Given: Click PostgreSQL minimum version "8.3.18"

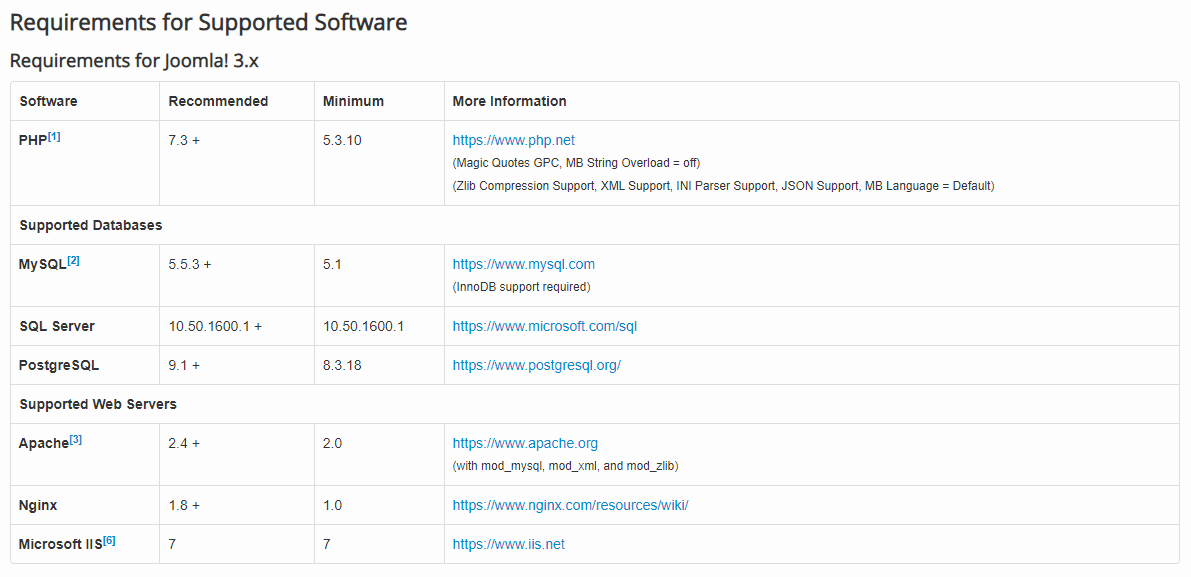Looking at the screenshot, I should coord(342,365).
